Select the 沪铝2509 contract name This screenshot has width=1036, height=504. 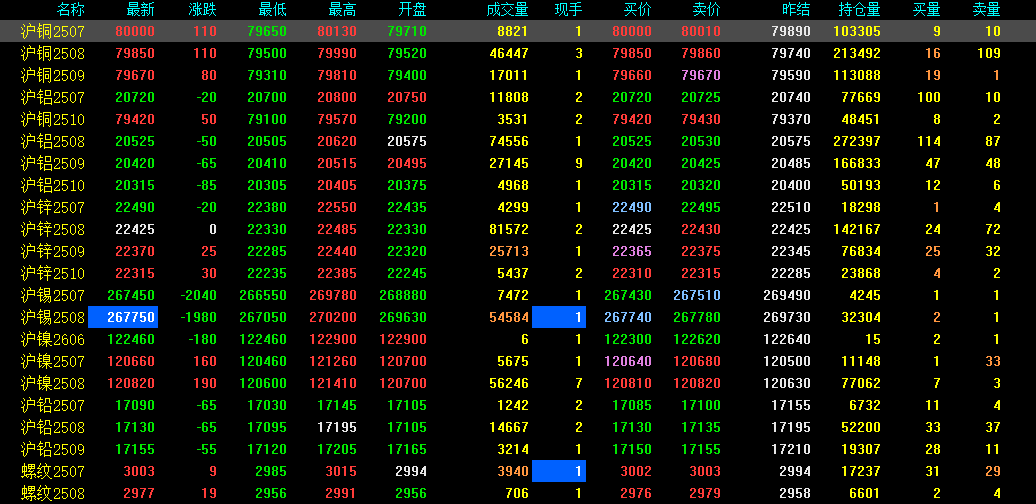[52, 163]
